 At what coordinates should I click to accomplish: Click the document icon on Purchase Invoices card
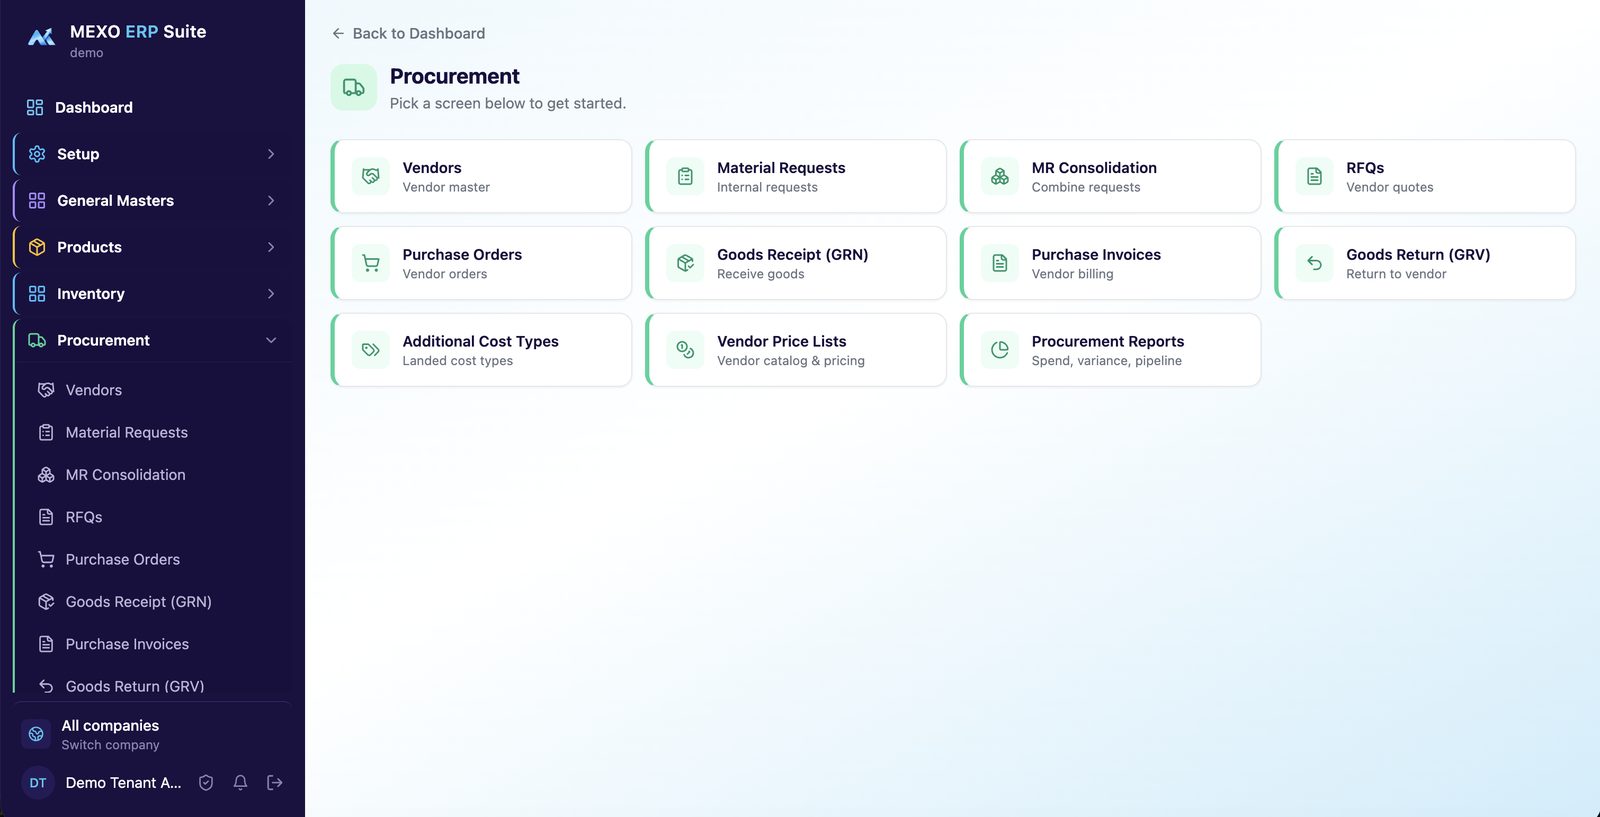coord(1000,263)
